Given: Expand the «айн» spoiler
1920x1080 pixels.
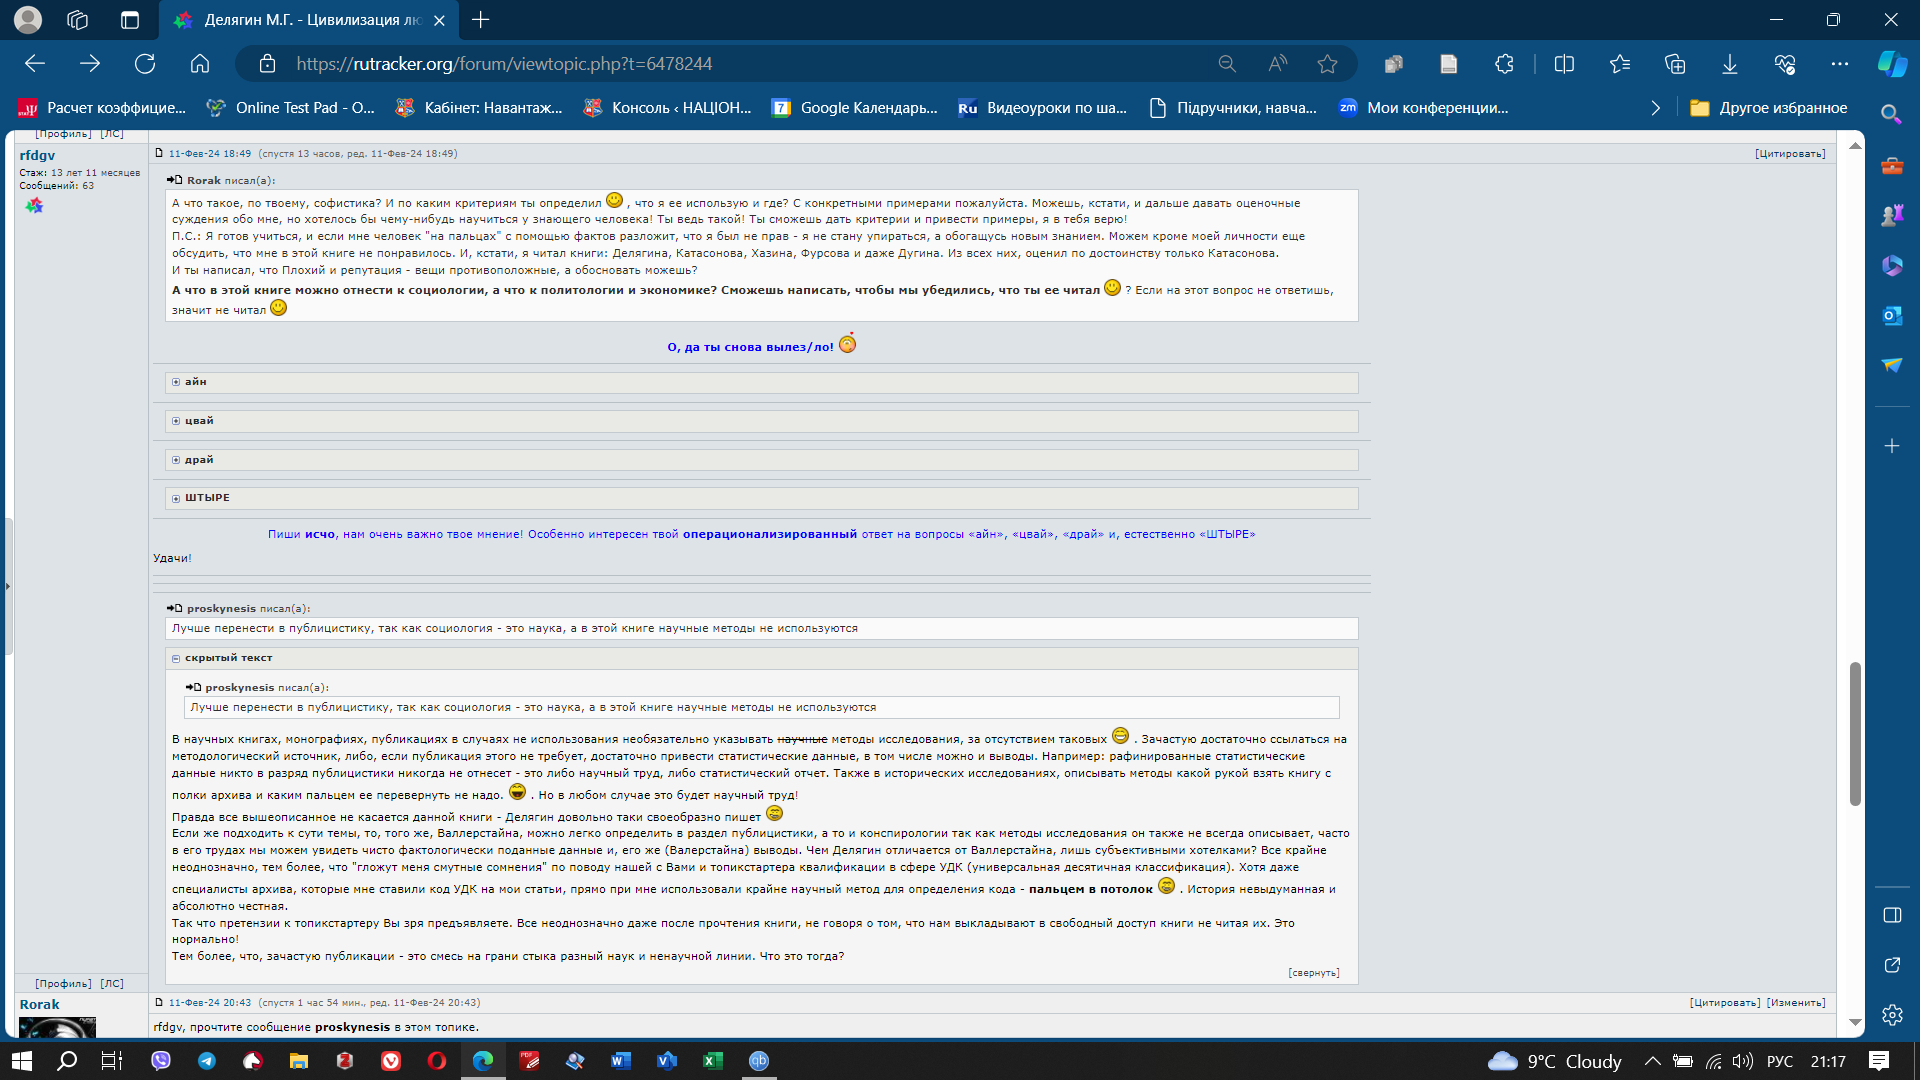Looking at the screenshot, I should coord(195,382).
